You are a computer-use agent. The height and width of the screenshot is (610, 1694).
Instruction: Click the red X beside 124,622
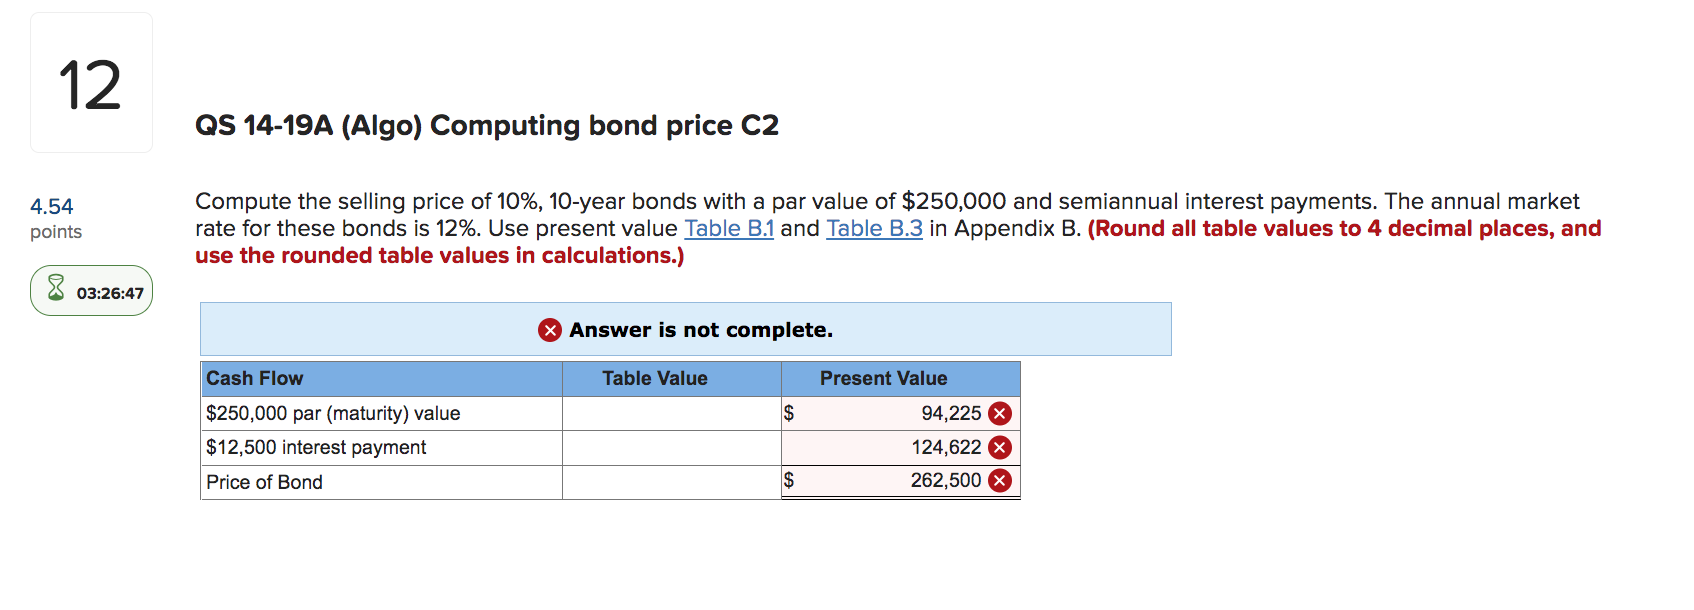pyautogui.click(x=1000, y=447)
